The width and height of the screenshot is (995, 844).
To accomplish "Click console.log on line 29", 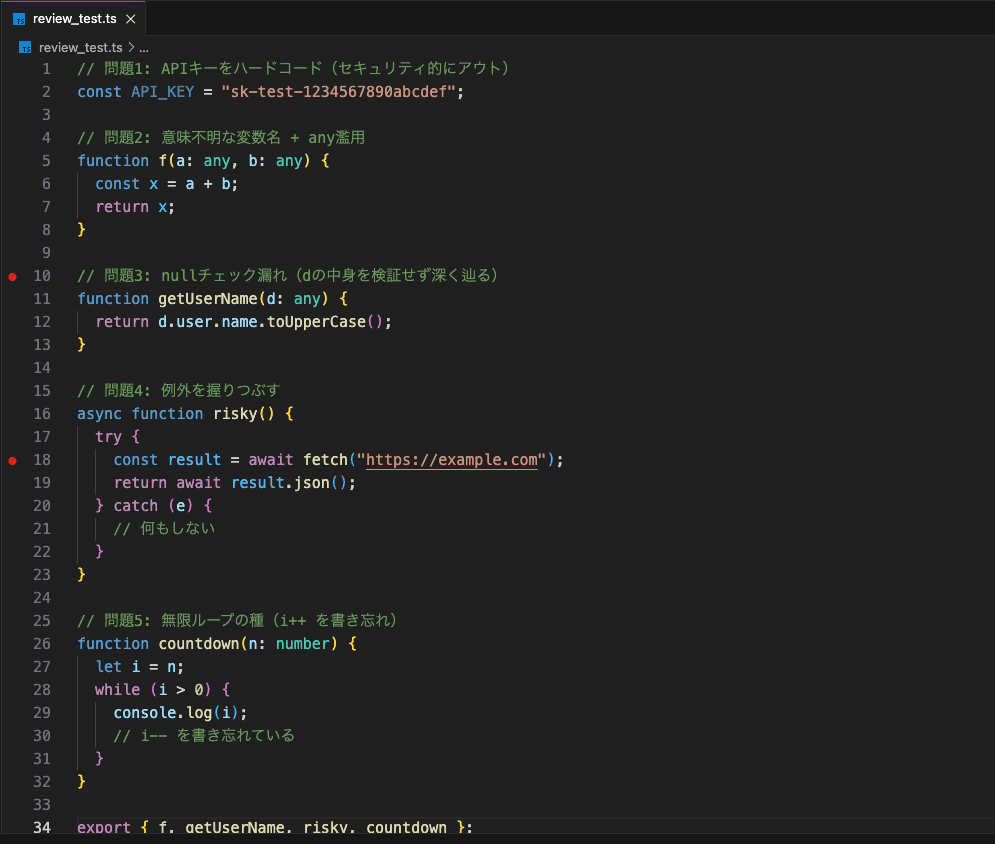I will pos(163,713).
